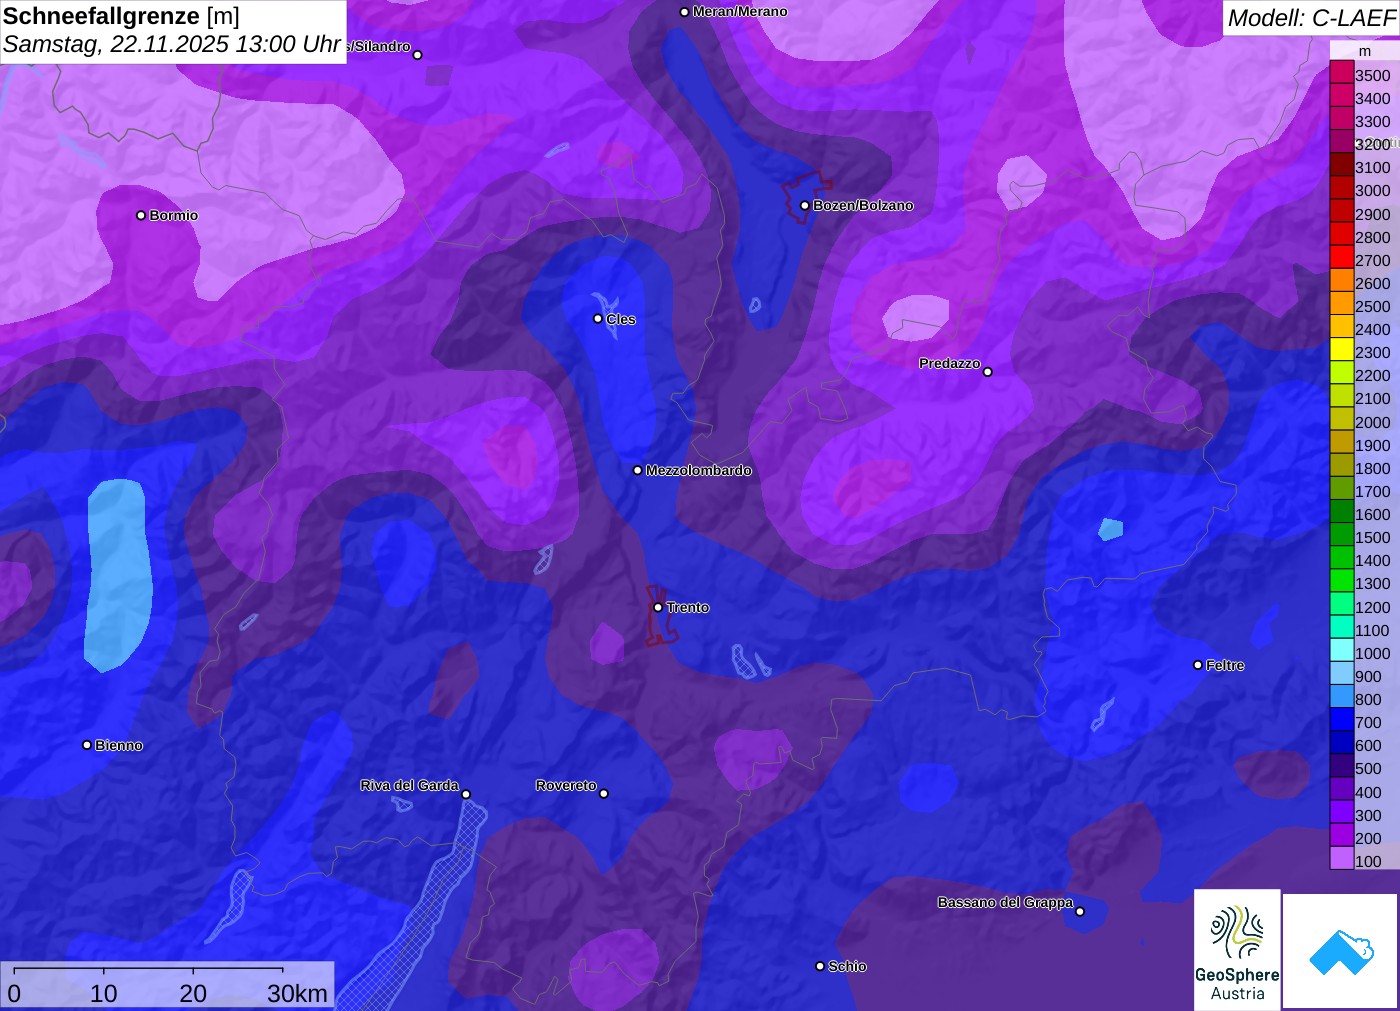Select the "300" legend value label
Viewport: 1400px width, 1011px height.
pyautogui.click(x=1368, y=815)
